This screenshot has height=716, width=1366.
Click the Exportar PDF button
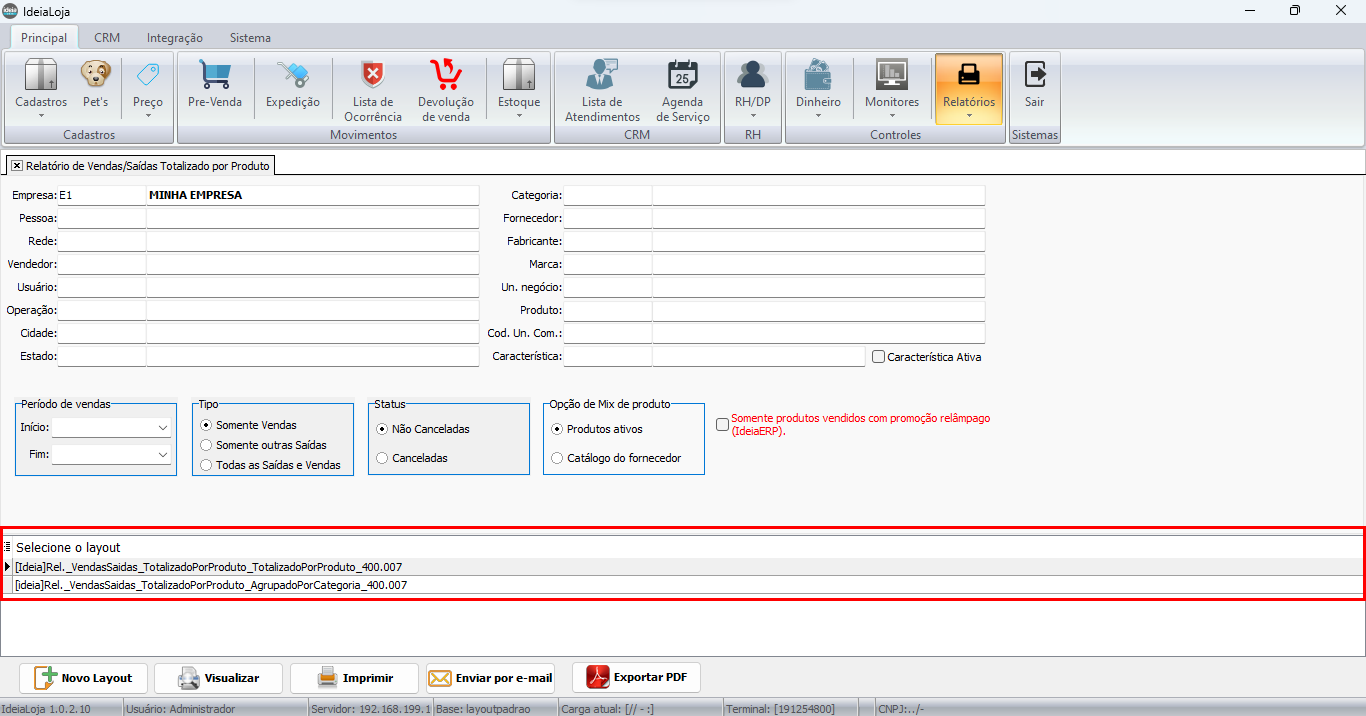click(x=636, y=678)
